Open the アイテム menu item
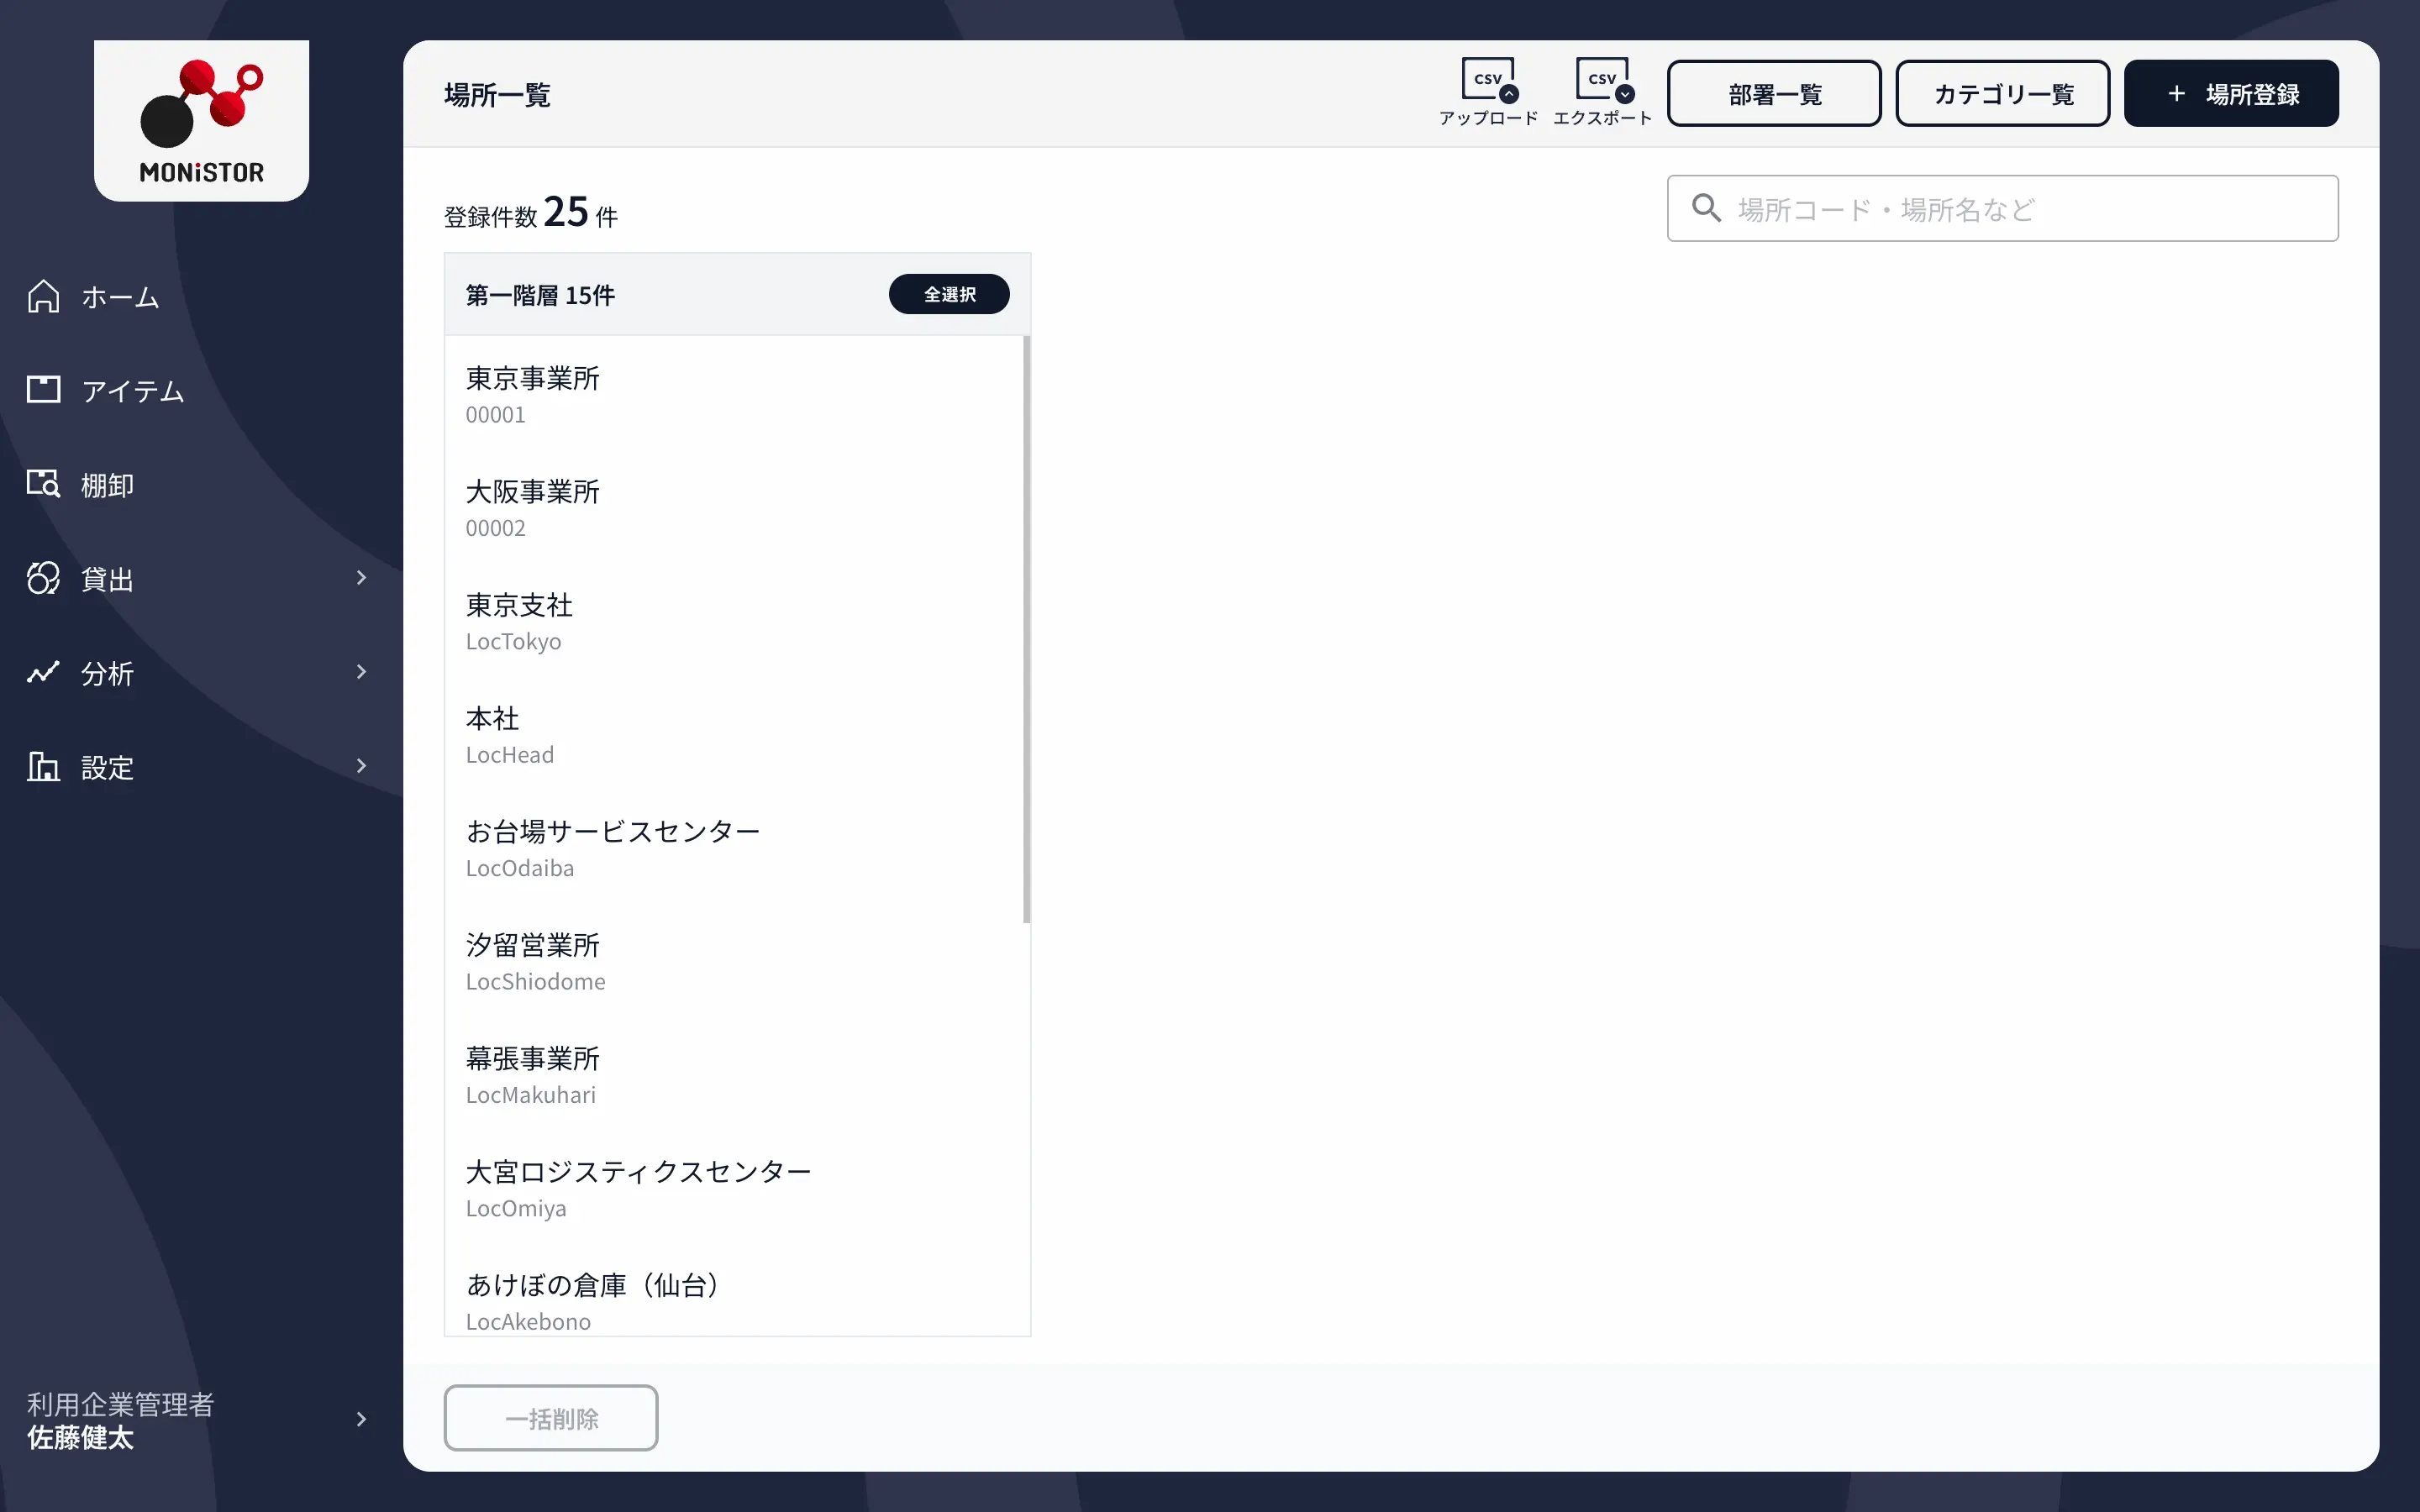 pyautogui.click(x=200, y=390)
